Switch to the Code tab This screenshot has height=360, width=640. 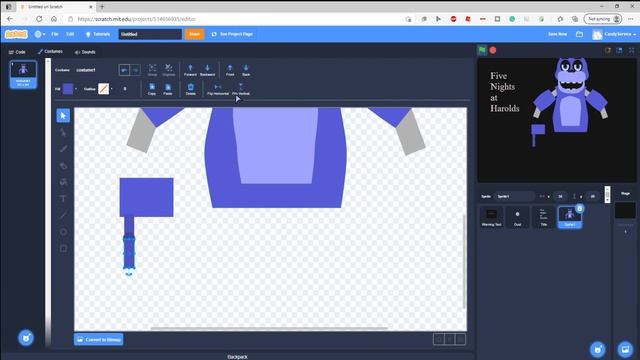pyautogui.click(x=17, y=52)
